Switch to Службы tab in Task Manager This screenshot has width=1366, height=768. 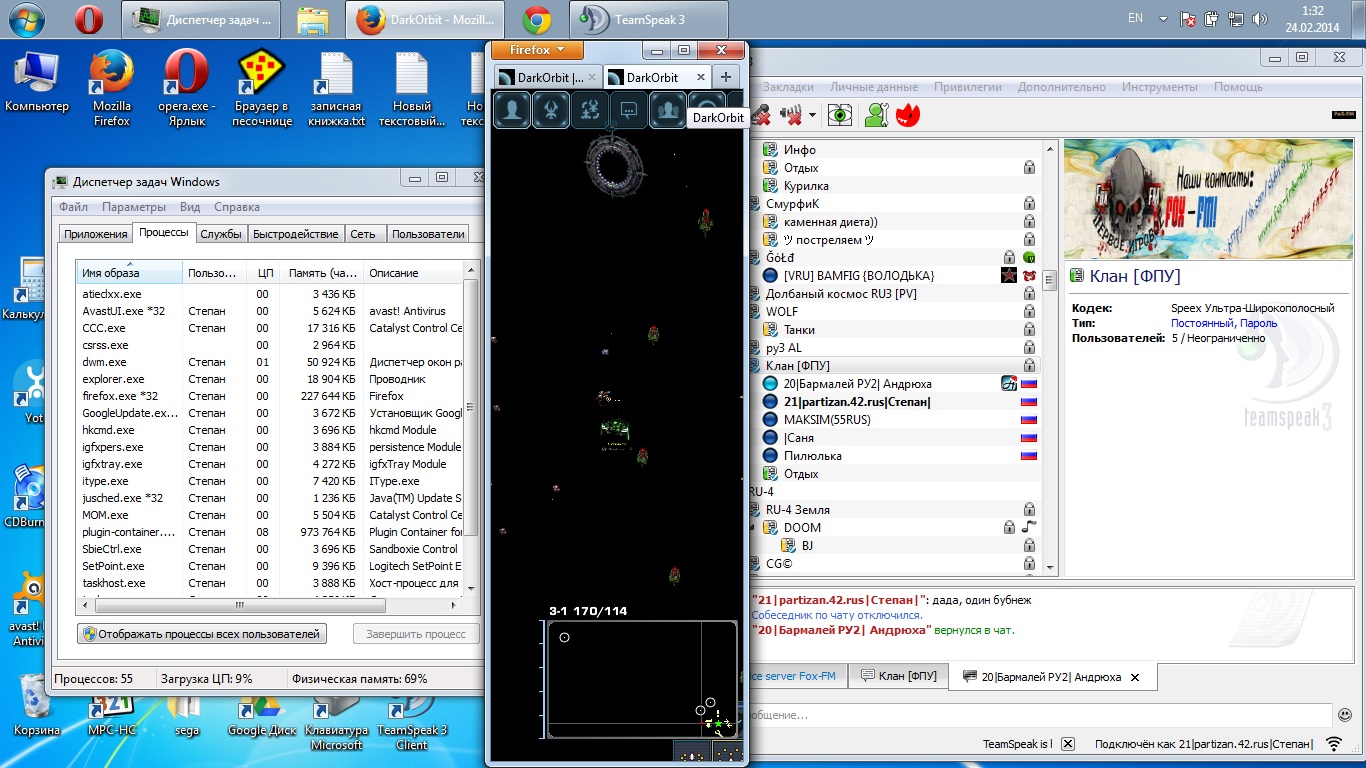221,234
